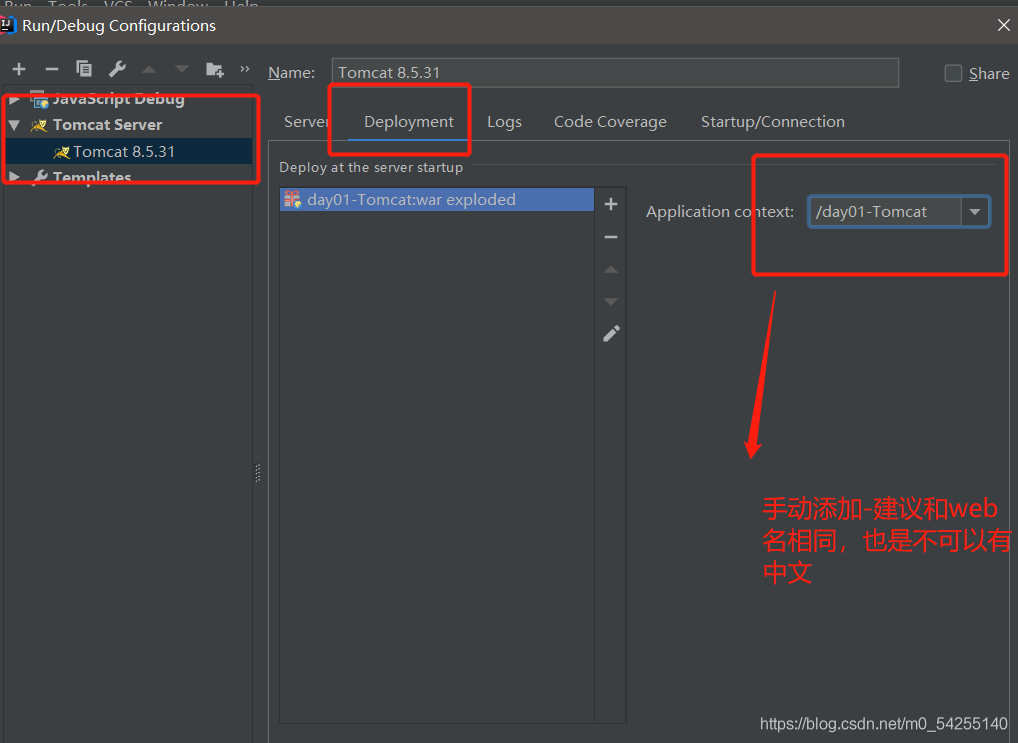Open the Code Coverage tab

pos(610,121)
